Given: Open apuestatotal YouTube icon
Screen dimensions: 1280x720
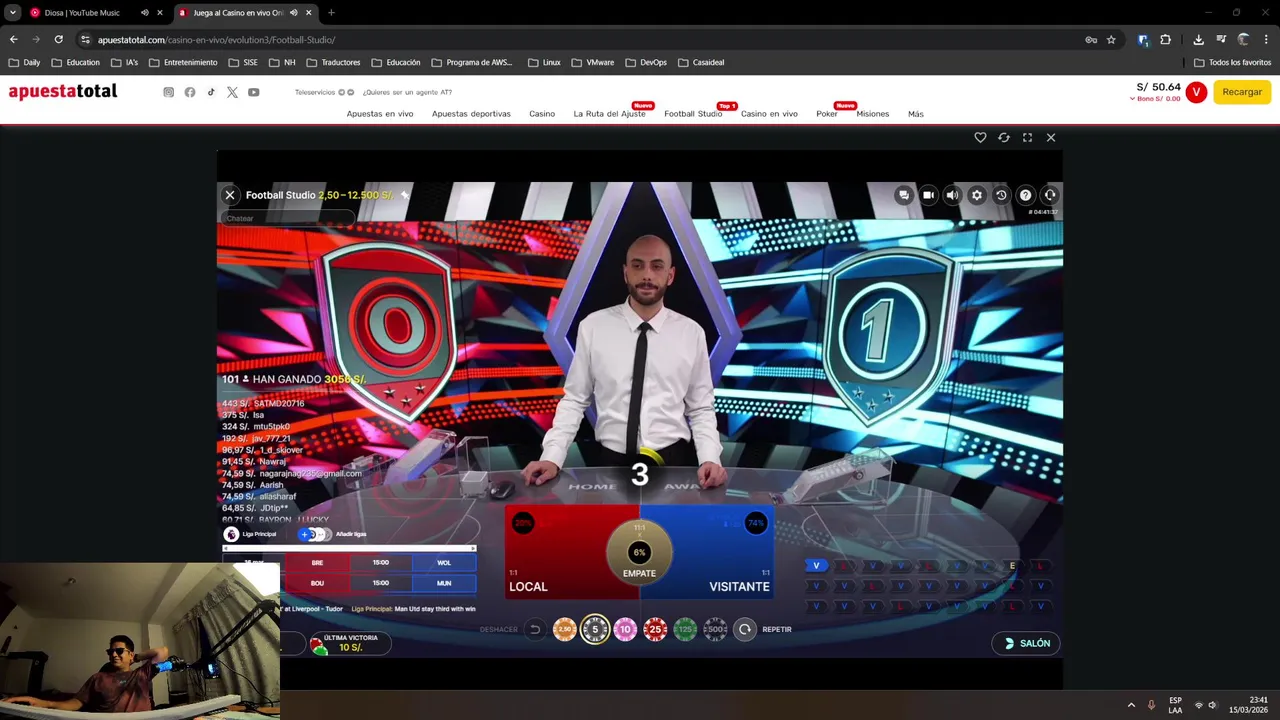Looking at the screenshot, I should click(253, 92).
